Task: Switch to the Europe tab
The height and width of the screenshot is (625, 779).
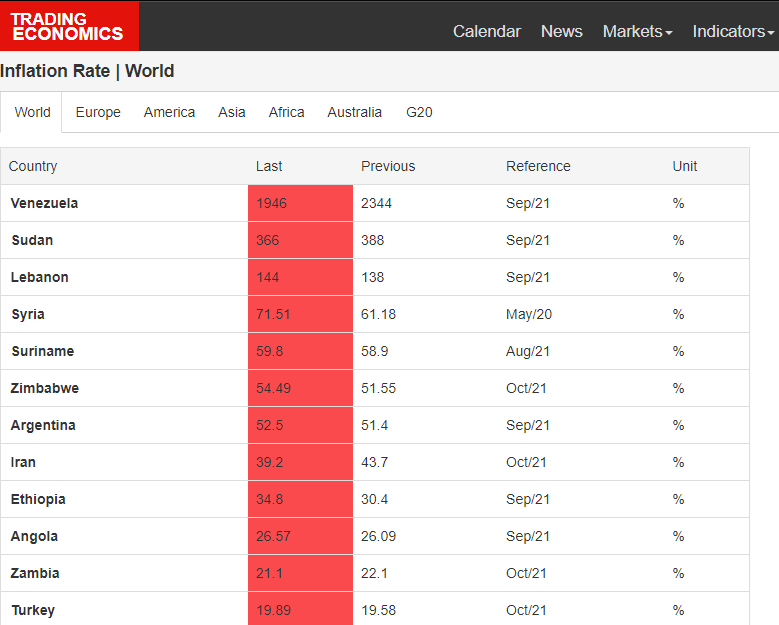Action: [98, 112]
